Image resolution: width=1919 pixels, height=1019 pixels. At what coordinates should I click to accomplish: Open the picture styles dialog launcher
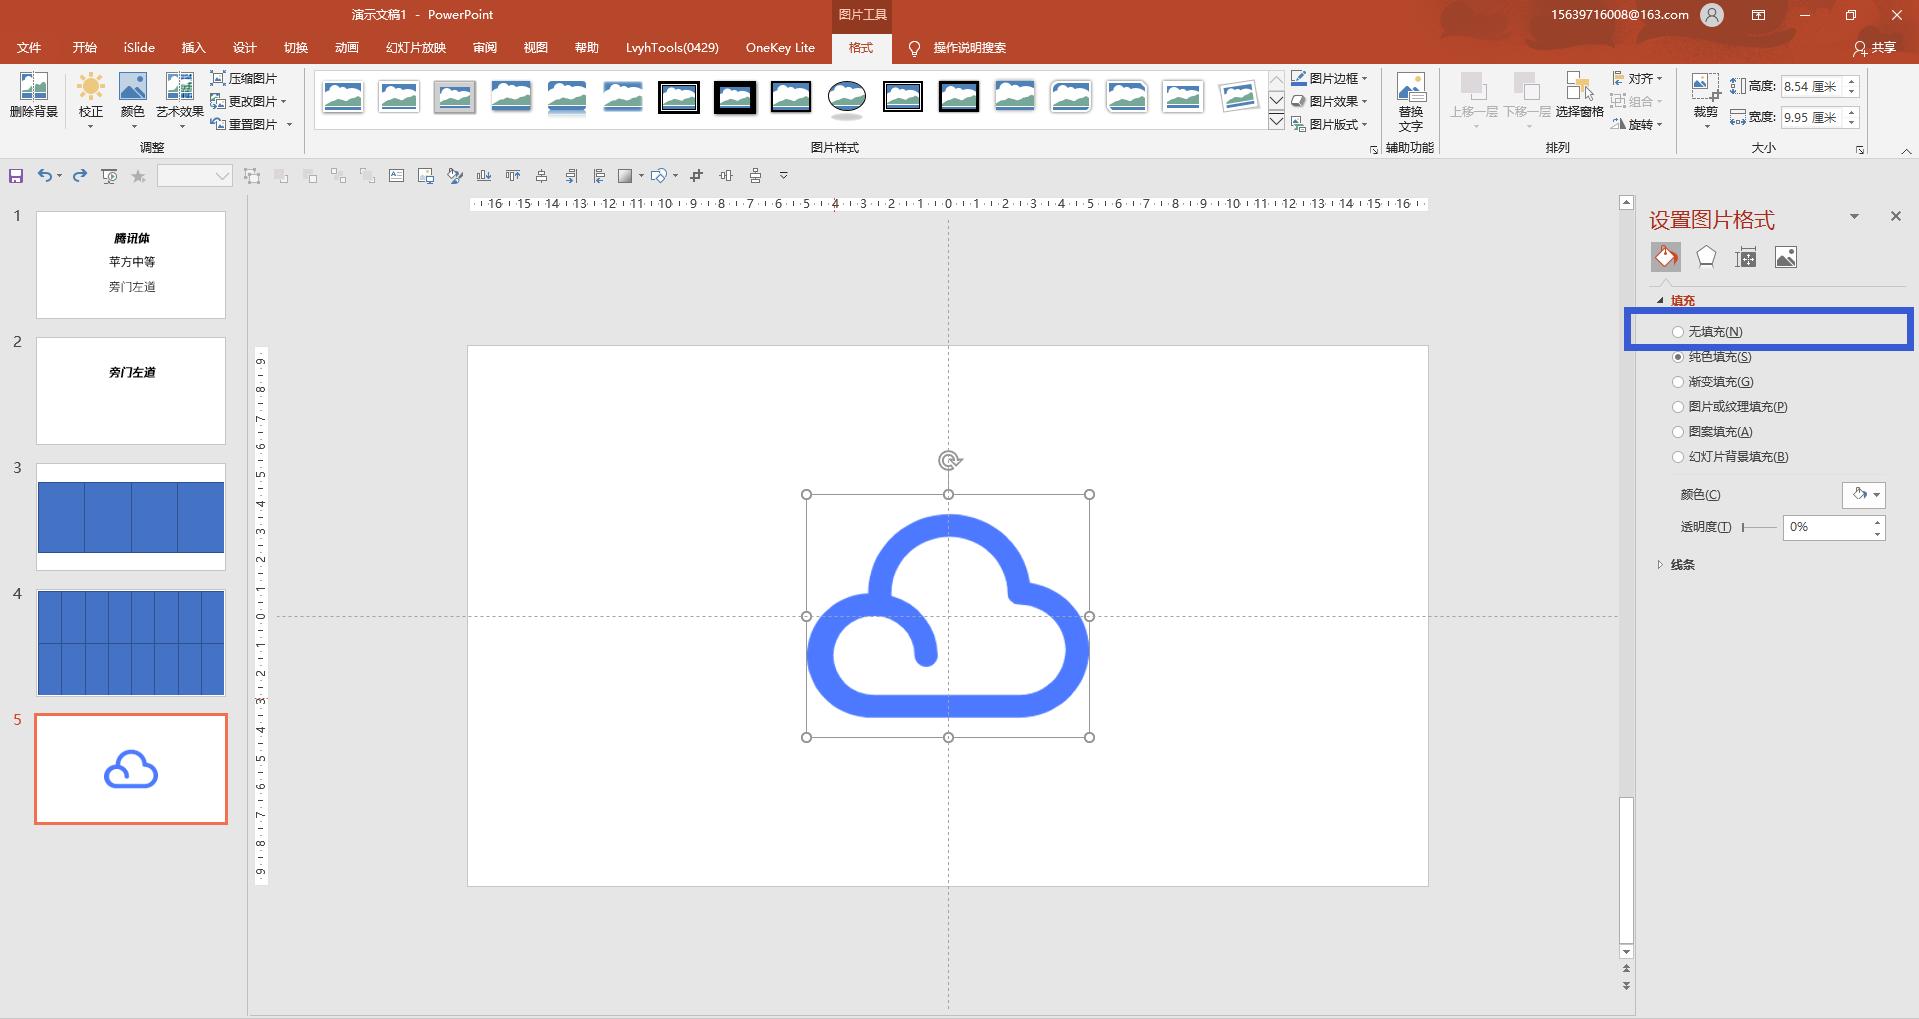1373,150
